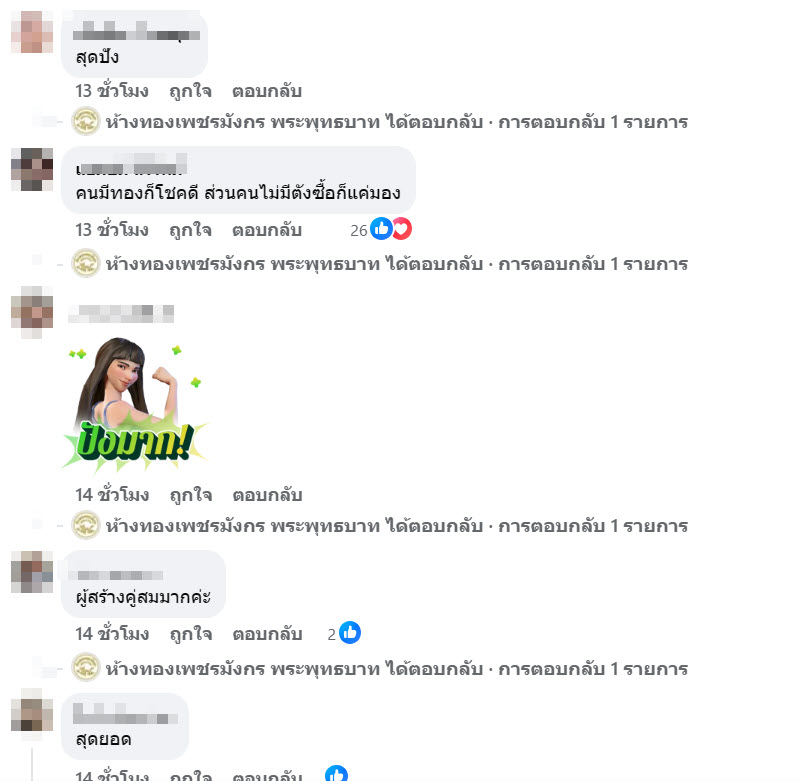This screenshot has height=781, width=803.
Task: Click the blue like reaction icon showing 26
Action: [381, 228]
